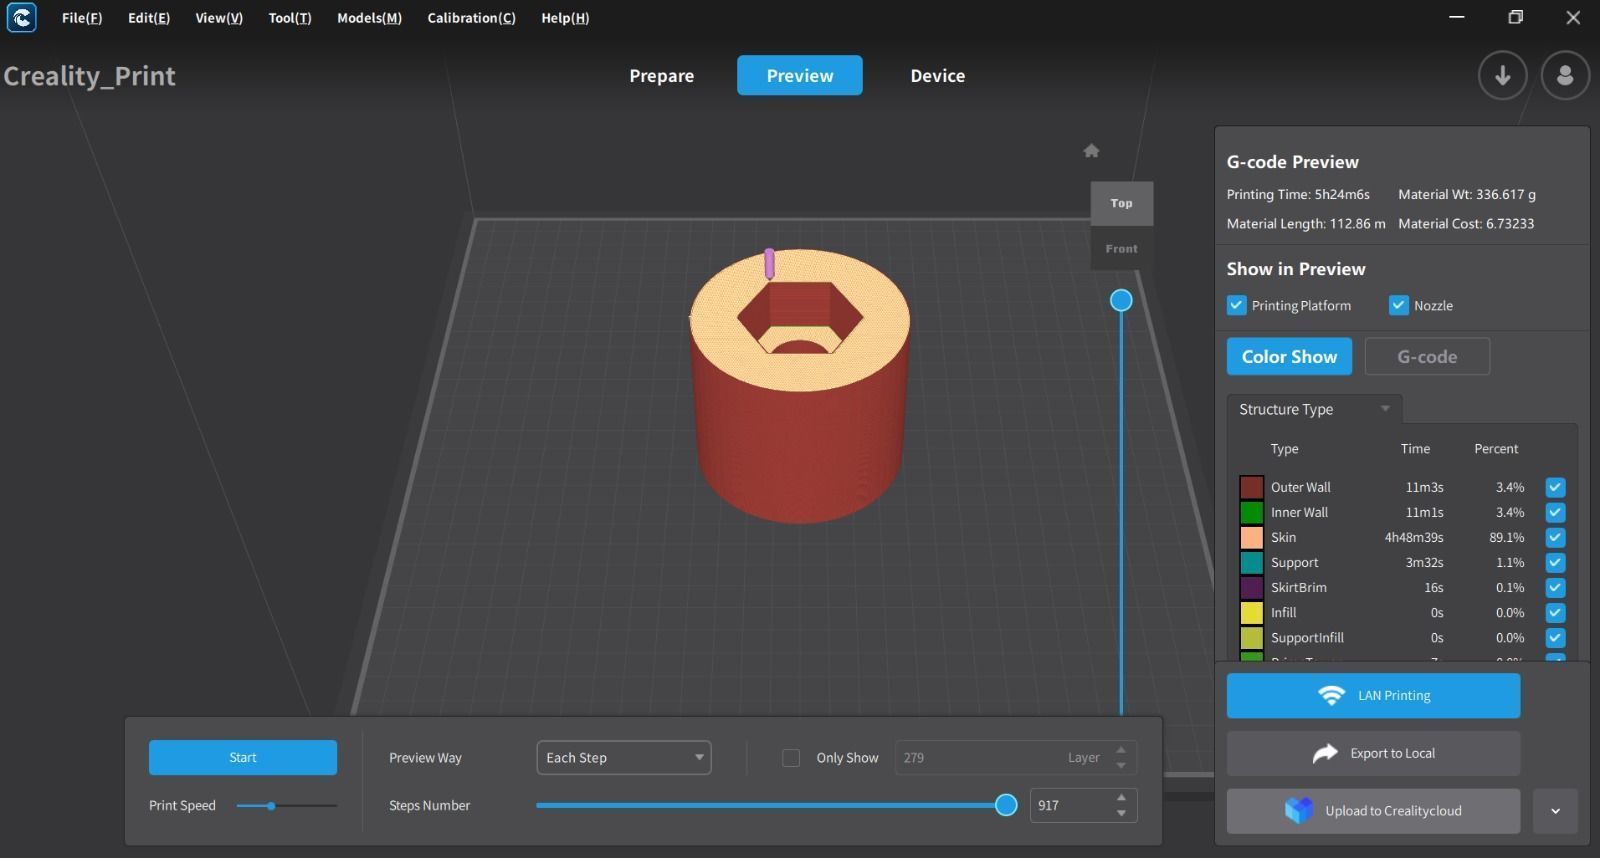1600x858 pixels.
Task: Click the home view icon
Action: coord(1091,151)
